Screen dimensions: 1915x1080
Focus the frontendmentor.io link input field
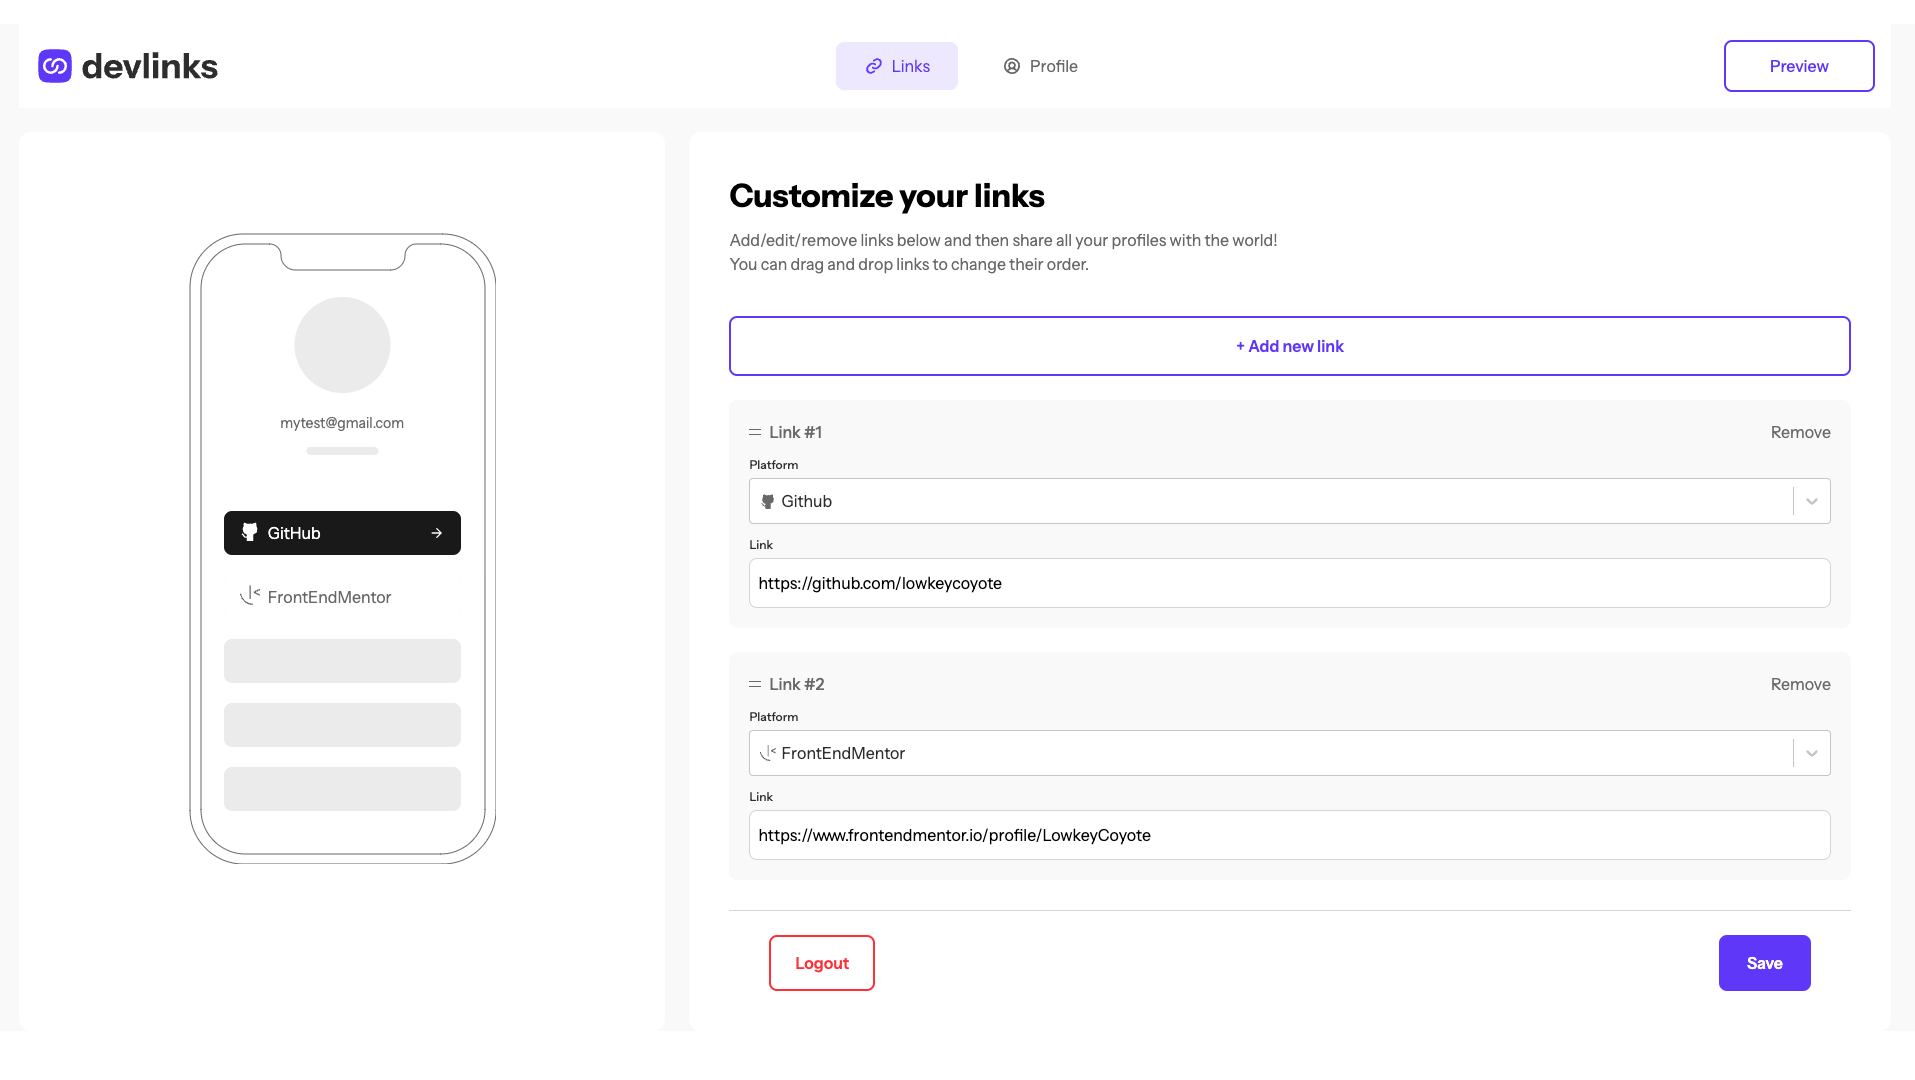(x=1289, y=835)
